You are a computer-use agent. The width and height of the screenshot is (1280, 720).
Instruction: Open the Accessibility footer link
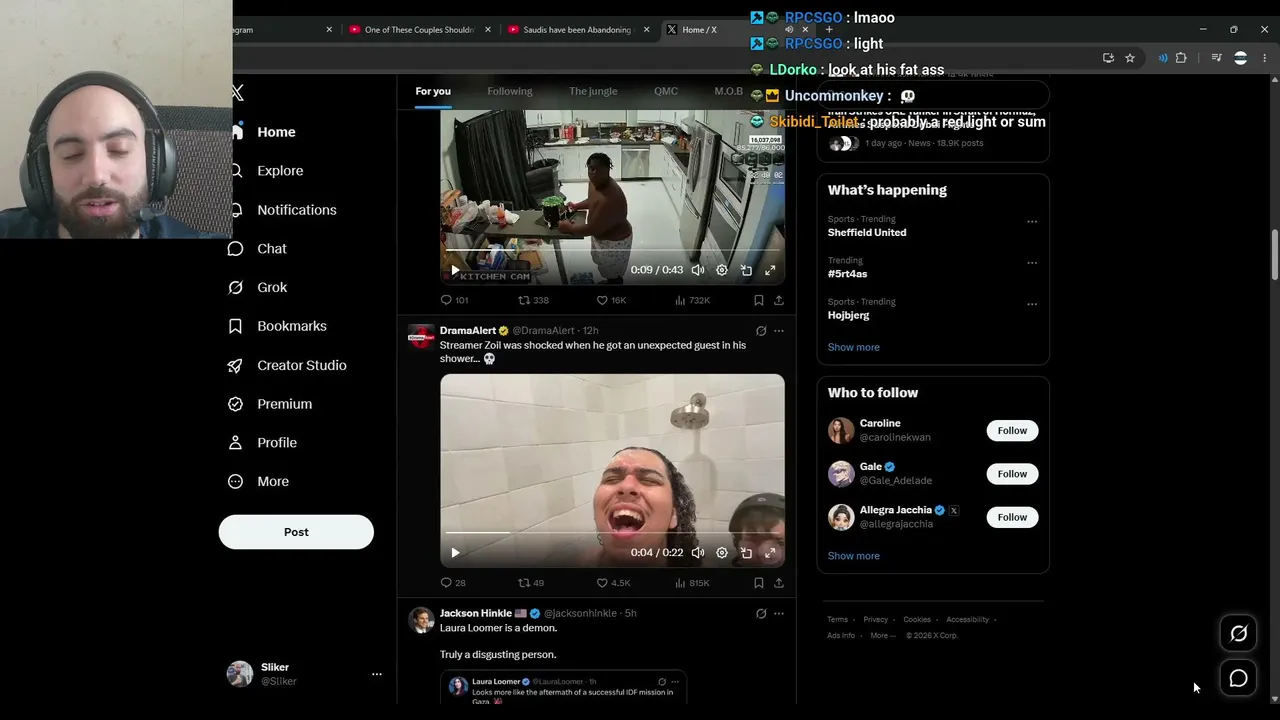[x=967, y=620]
